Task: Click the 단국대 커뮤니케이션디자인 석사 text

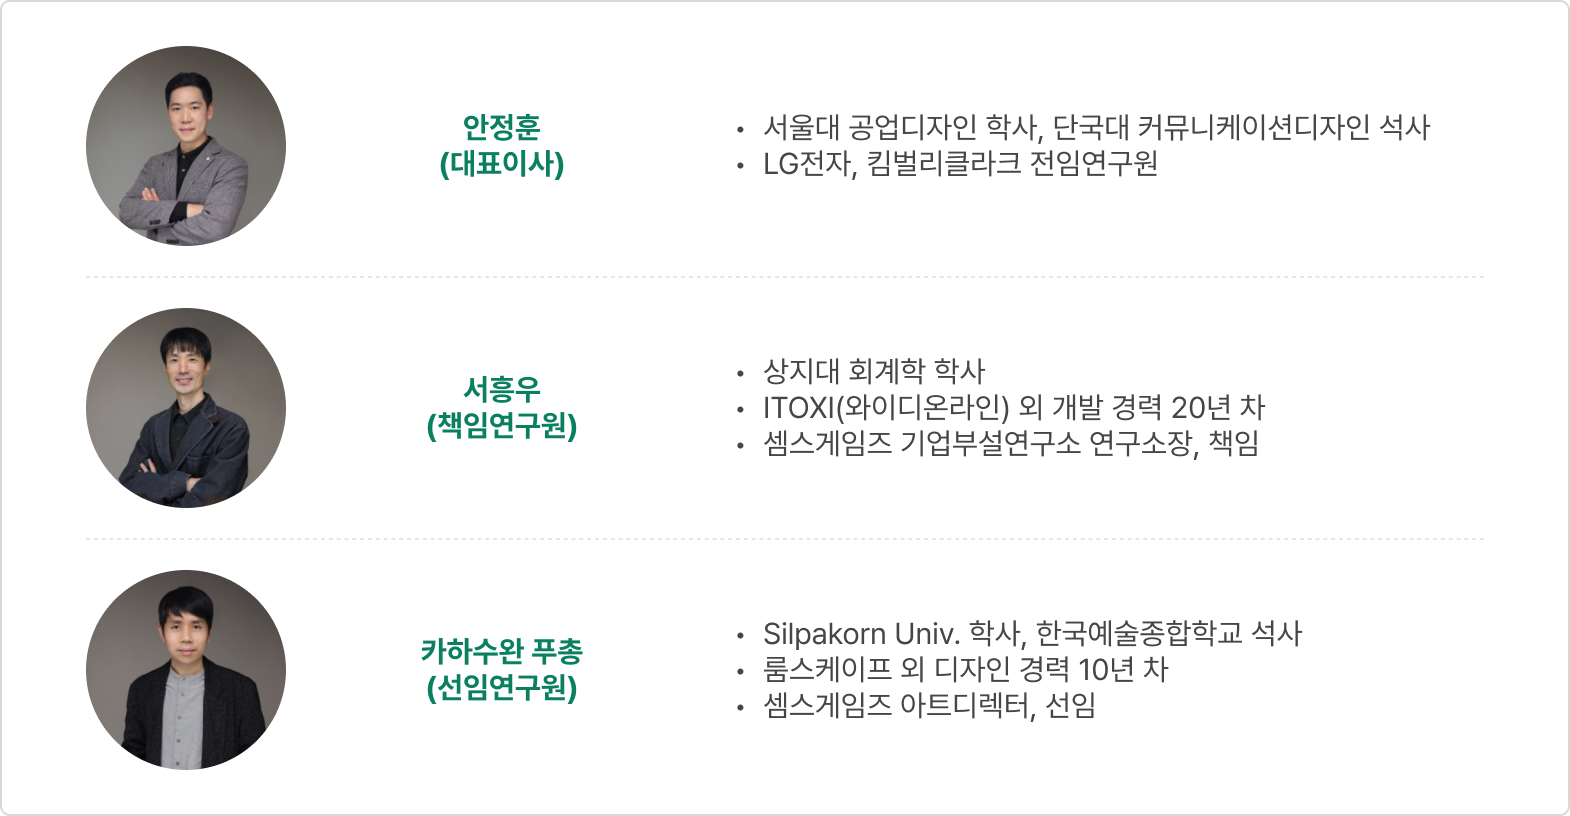Action: tap(1241, 127)
